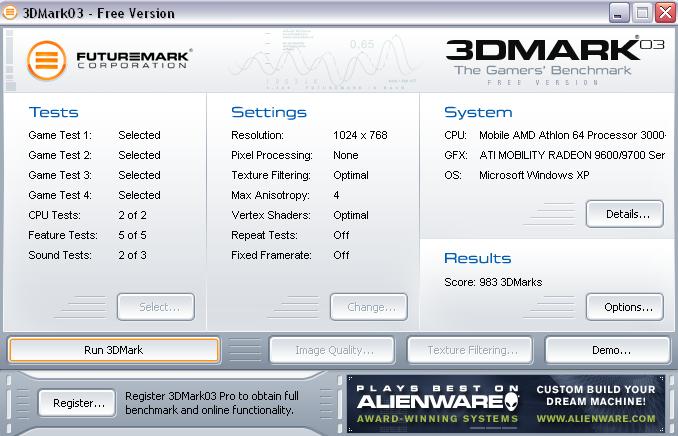Click the 3DMARK03 Gamers' Benchmark logo
678x436 pixels.
[x=555, y=61]
